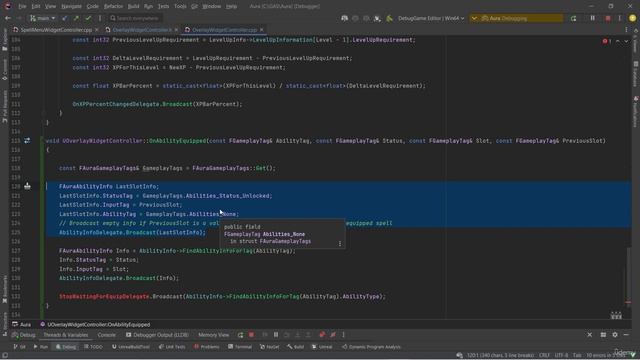Stop the session in the debug panel toolbar

pyautogui.click(x=251, y=335)
